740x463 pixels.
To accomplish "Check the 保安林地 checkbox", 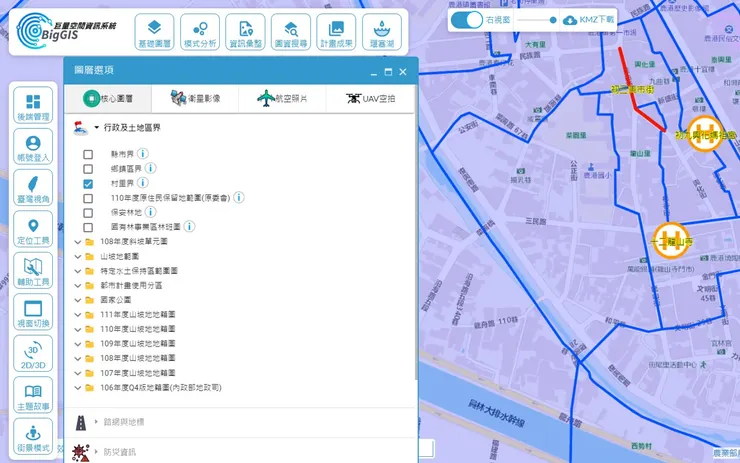I will 88,213.
